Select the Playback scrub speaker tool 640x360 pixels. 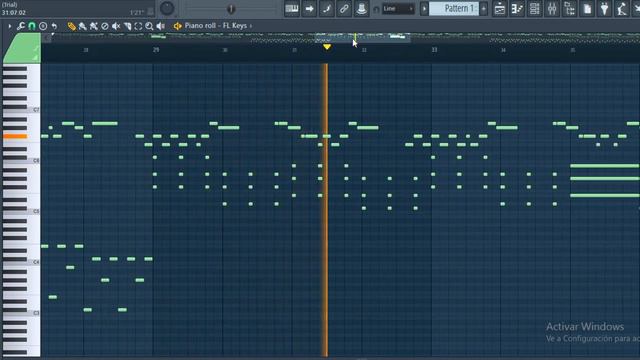[161, 26]
